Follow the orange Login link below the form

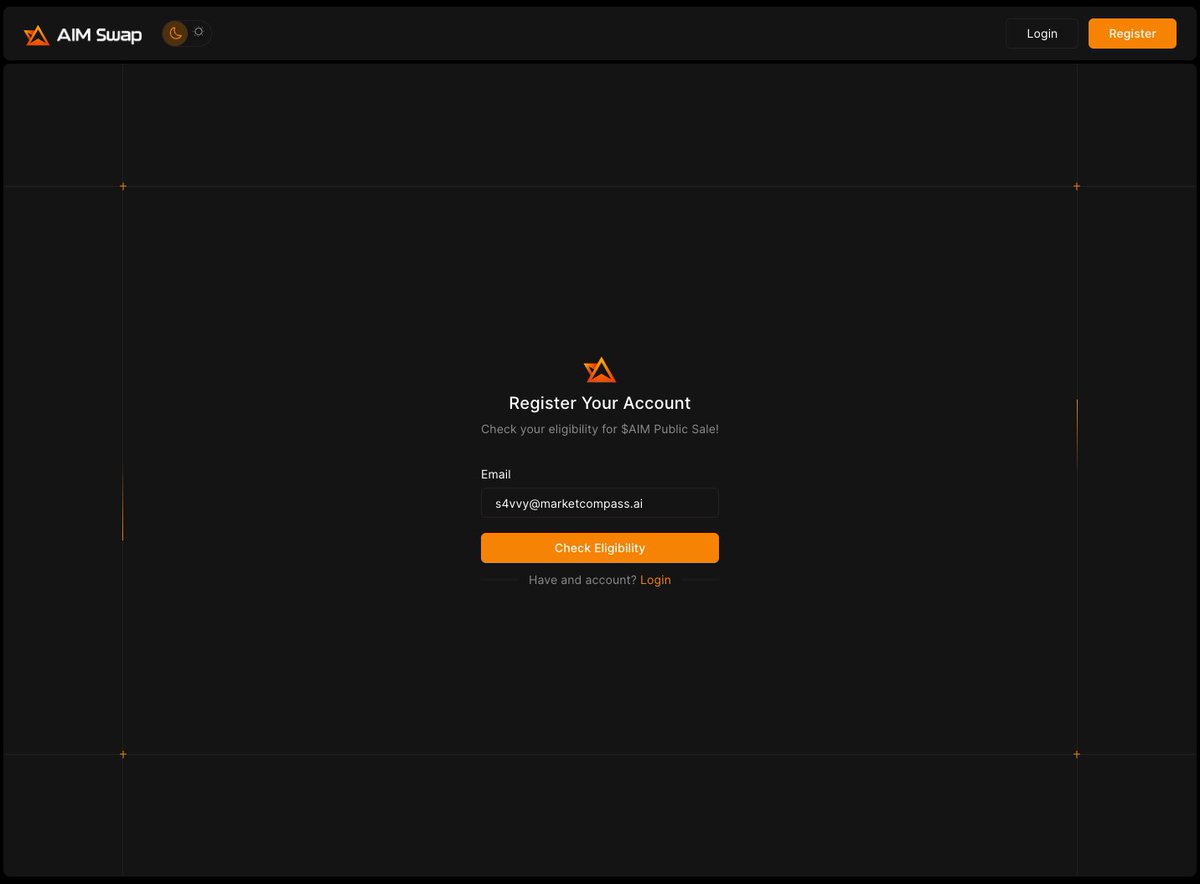[x=655, y=580]
